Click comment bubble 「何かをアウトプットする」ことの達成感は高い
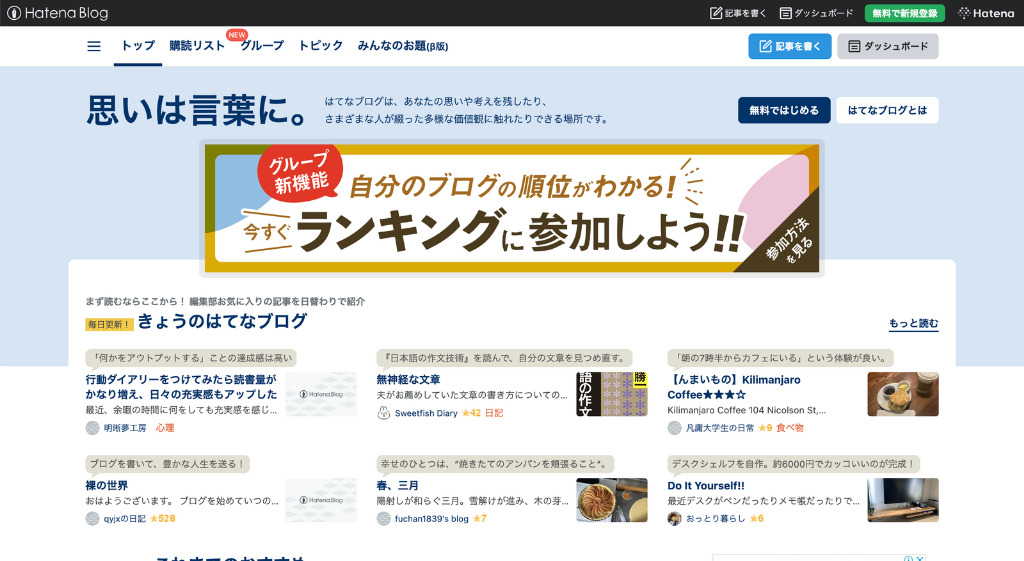This screenshot has width=1024, height=561. coord(191,358)
